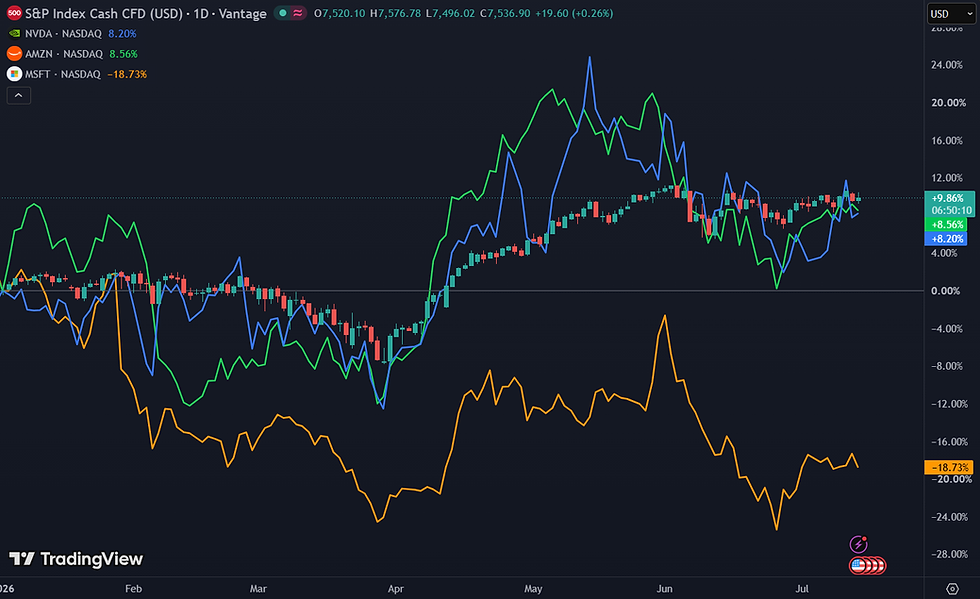
Task: Click the orange −18.73% MSFT axis label
Action: click(x=949, y=467)
